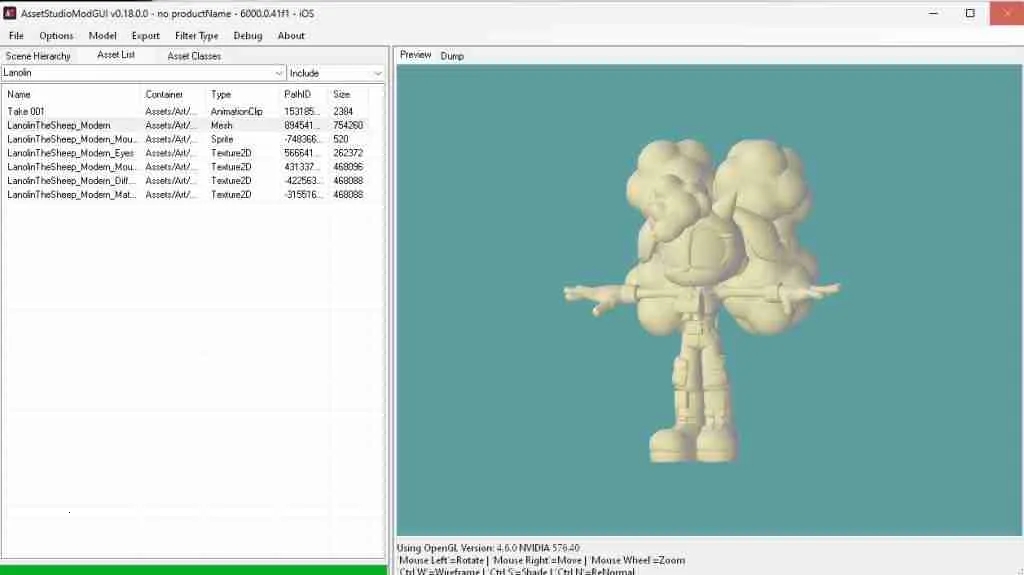Open the Export menu
The width and height of the screenshot is (1024, 575).
(146, 36)
